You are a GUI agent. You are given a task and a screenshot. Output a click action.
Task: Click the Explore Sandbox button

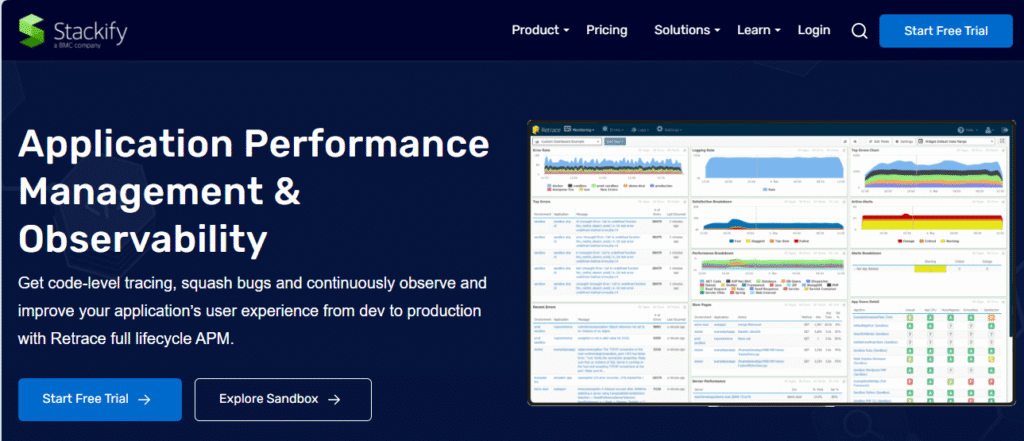pyautogui.click(x=282, y=399)
